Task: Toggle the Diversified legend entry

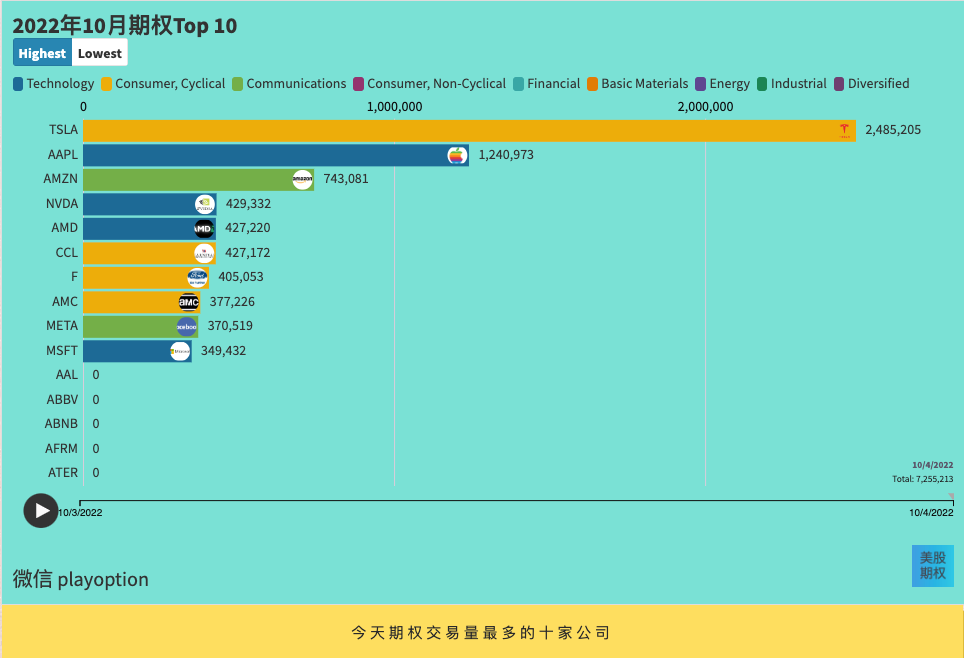Action: click(x=872, y=84)
